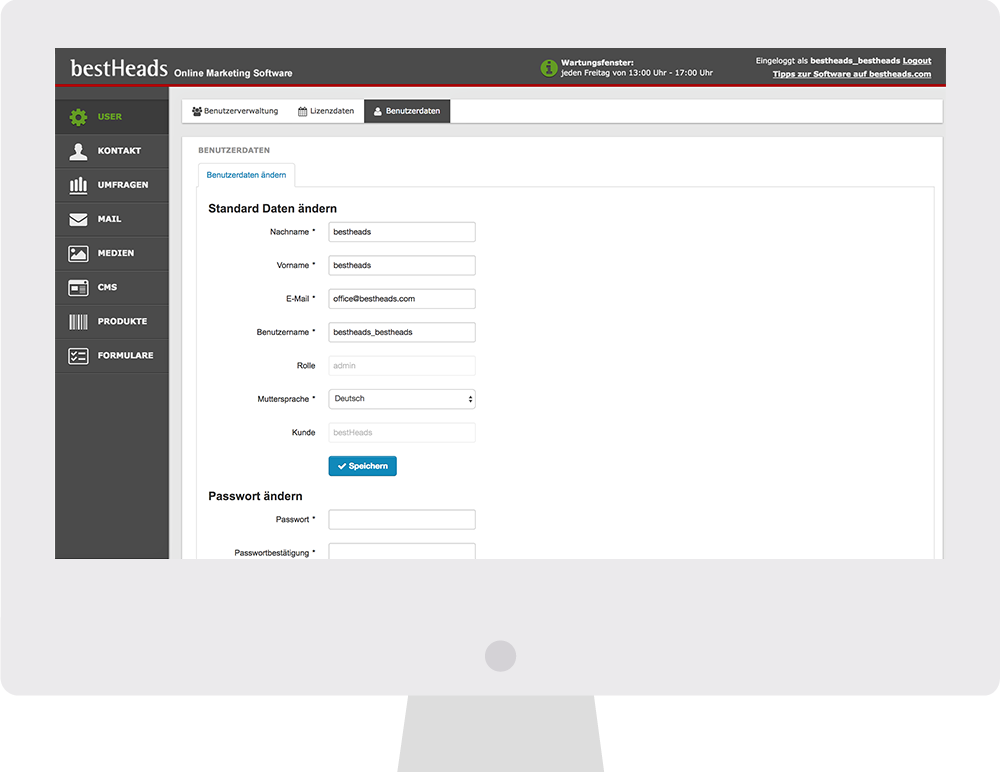Click the MEDIEN picture icon

(x=78, y=253)
